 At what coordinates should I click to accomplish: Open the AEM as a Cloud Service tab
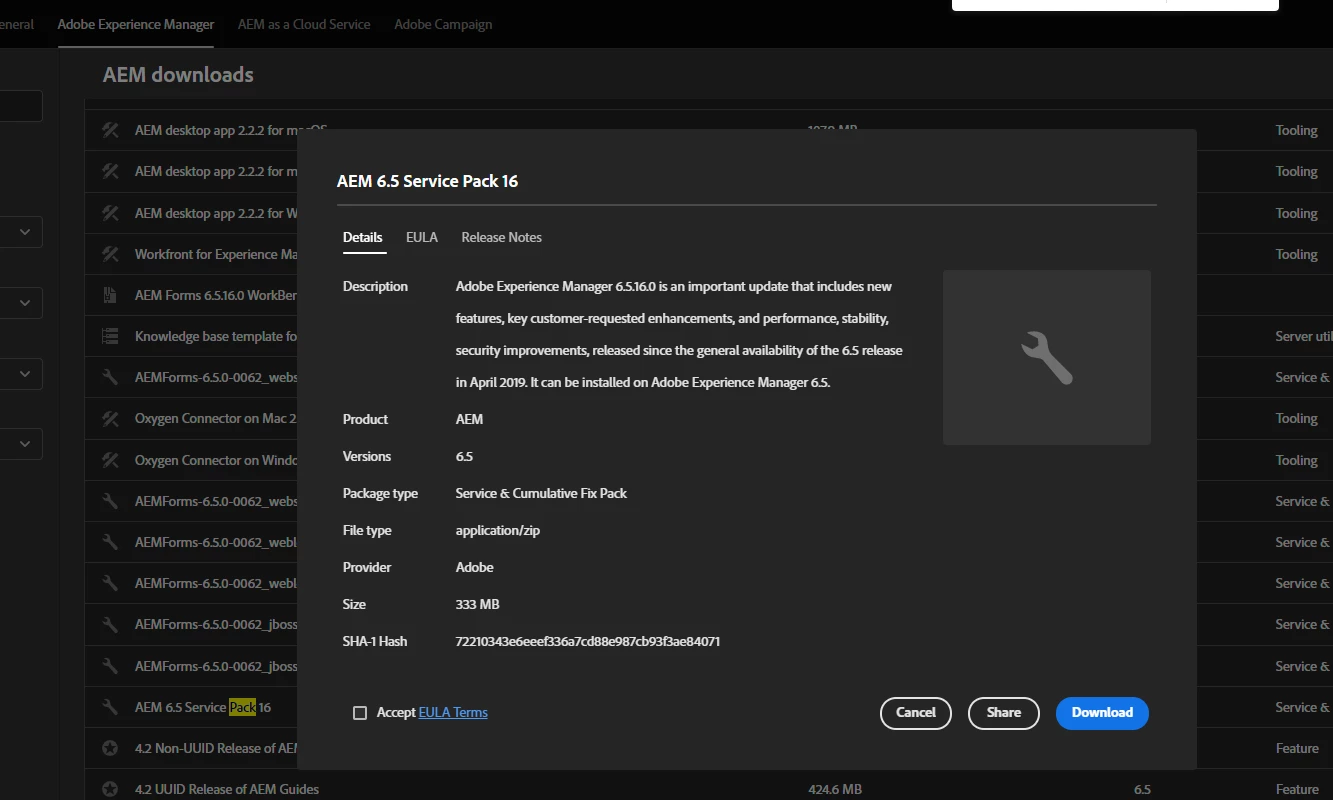pos(304,24)
